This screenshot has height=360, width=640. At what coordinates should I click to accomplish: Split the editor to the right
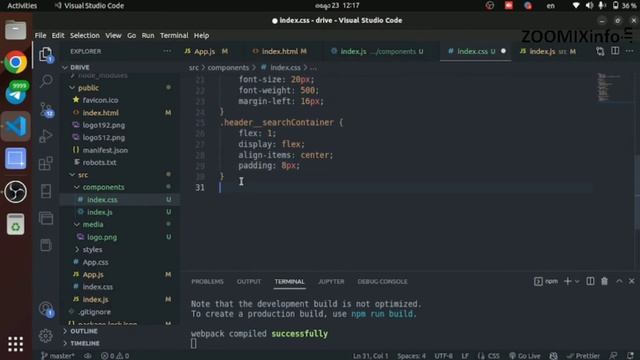tap(615, 51)
